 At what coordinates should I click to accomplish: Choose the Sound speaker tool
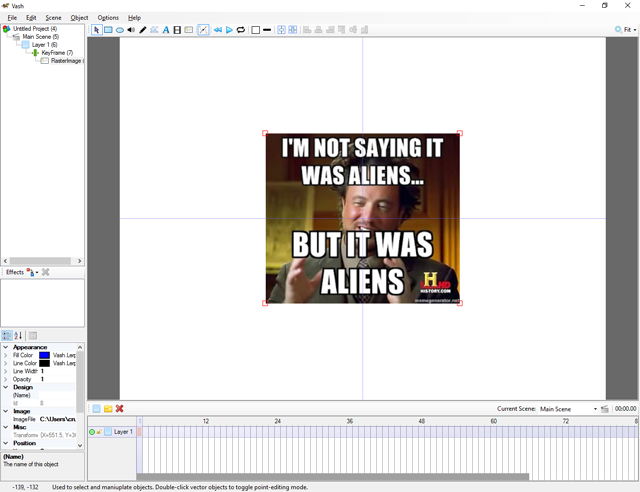tap(131, 30)
